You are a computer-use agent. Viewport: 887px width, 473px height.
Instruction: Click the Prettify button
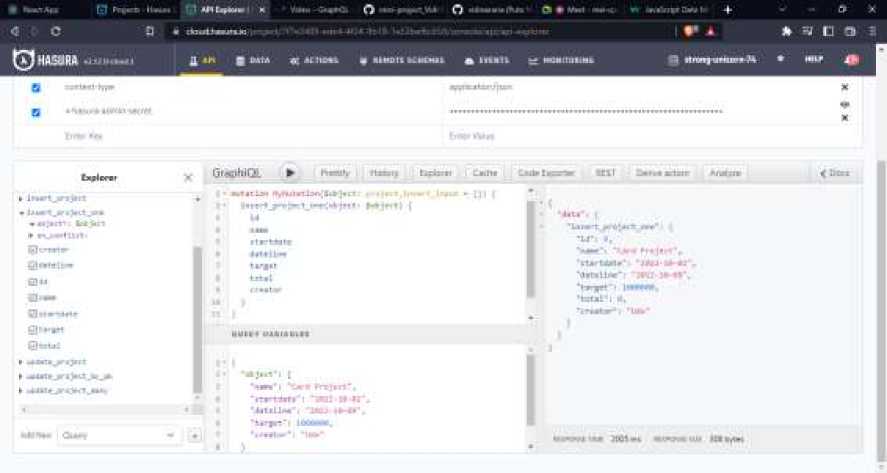click(335, 173)
